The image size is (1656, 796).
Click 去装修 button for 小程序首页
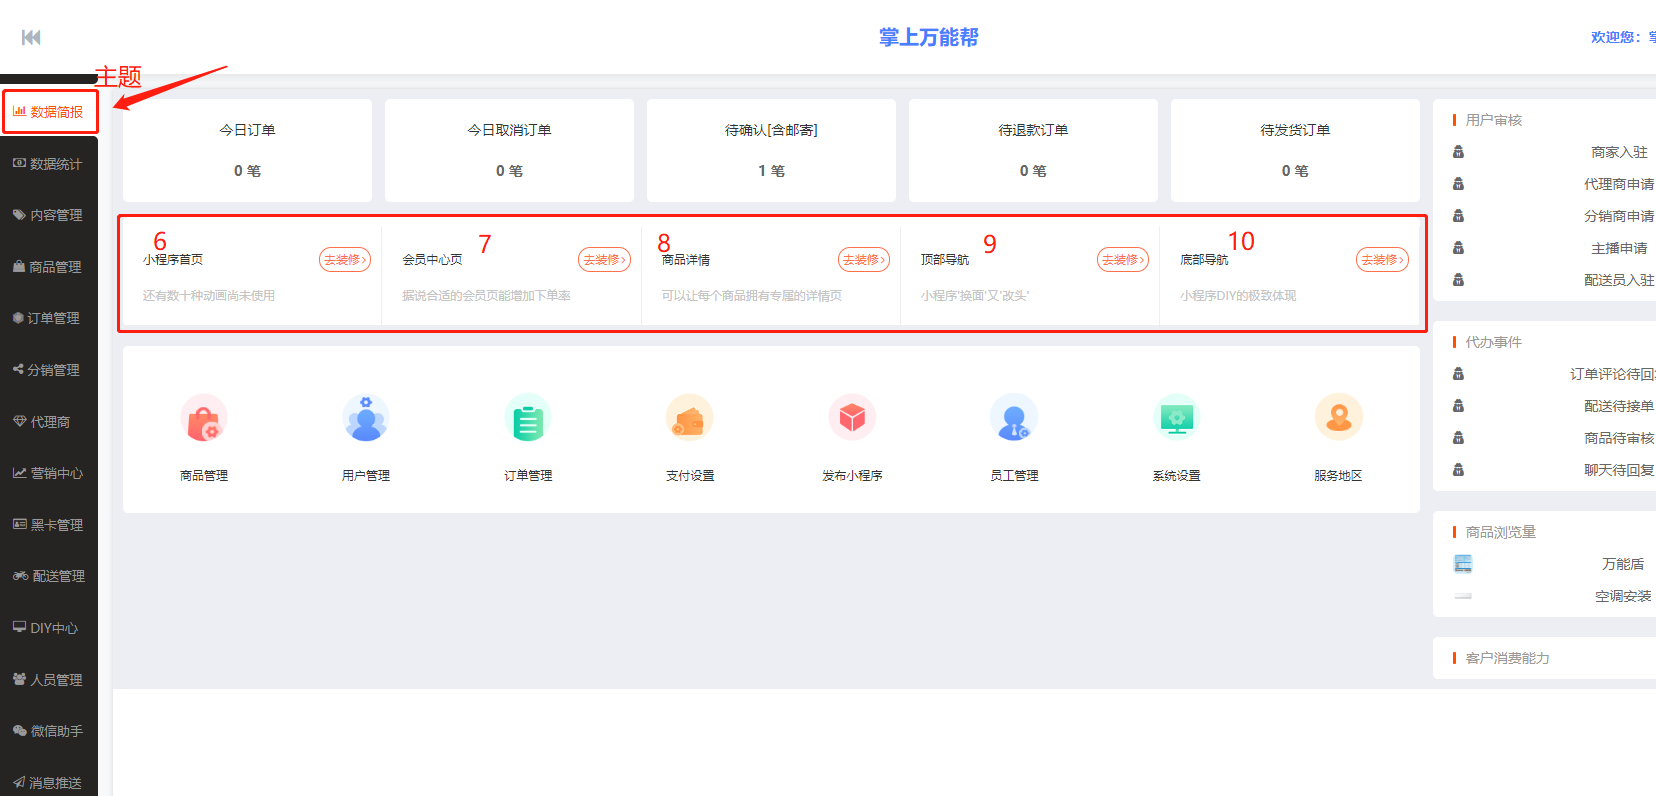[345, 260]
